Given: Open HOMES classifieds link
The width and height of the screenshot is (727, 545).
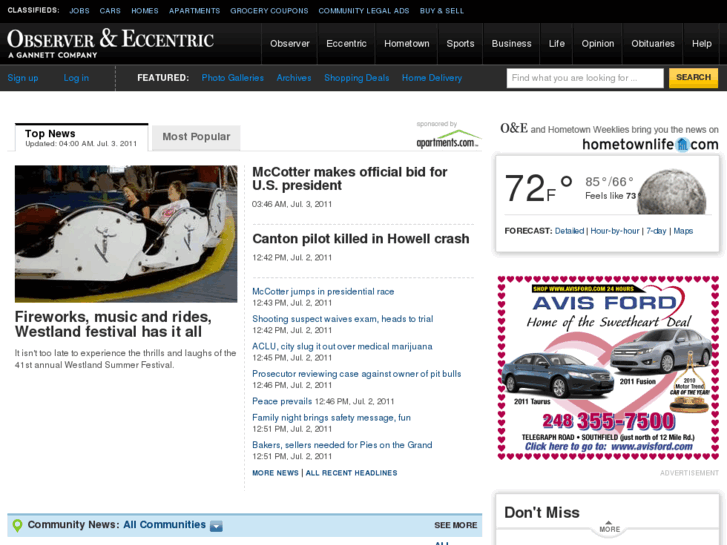Looking at the screenshot, I should (145, 11).
